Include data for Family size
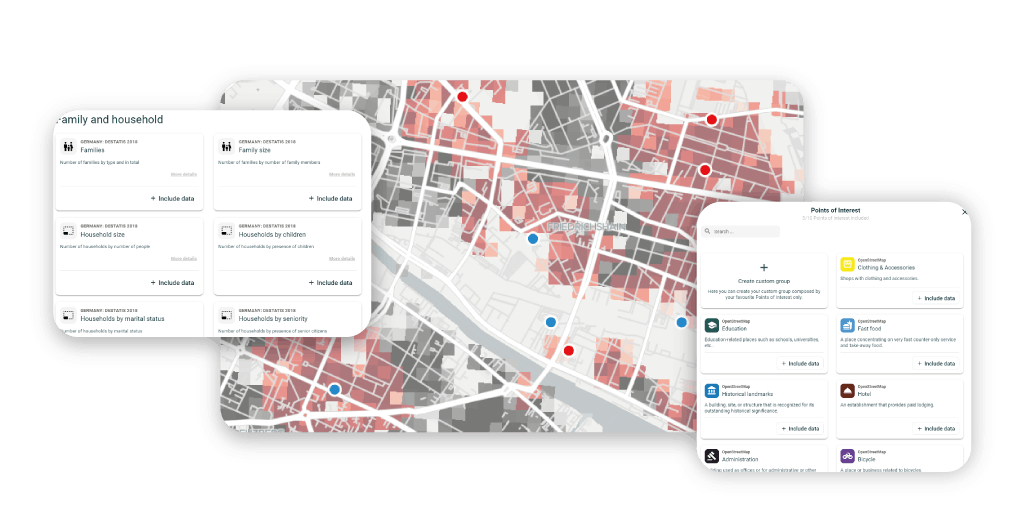 pyautogui.click(x=330, y=199)
